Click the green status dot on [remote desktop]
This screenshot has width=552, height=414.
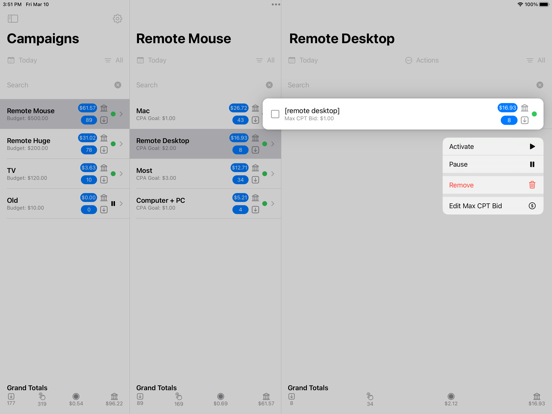(534, 114)
